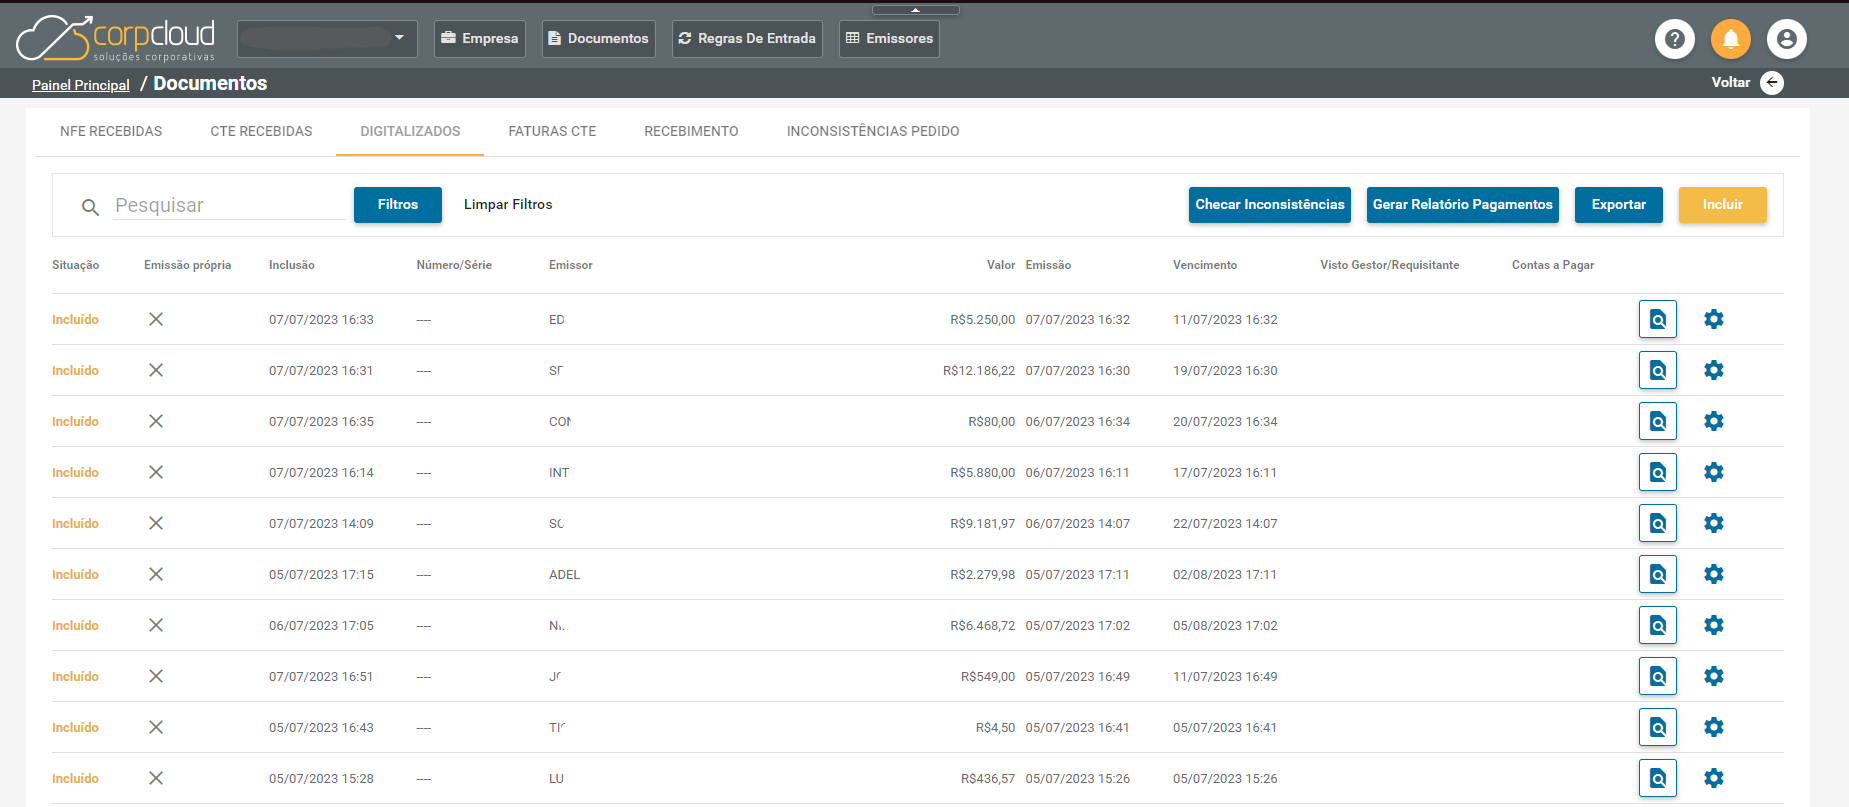Open INCONSISTÊNCIAS PEDIDO tab

point(873,131)
